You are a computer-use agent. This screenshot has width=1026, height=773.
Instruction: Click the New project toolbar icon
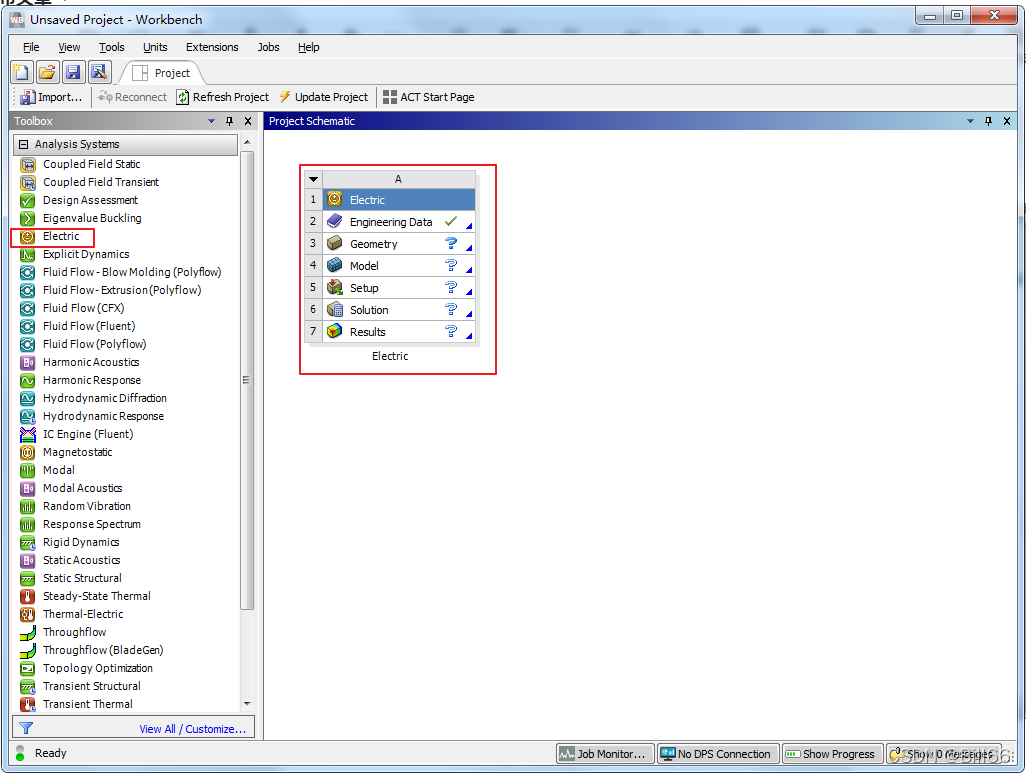point(22,72)
